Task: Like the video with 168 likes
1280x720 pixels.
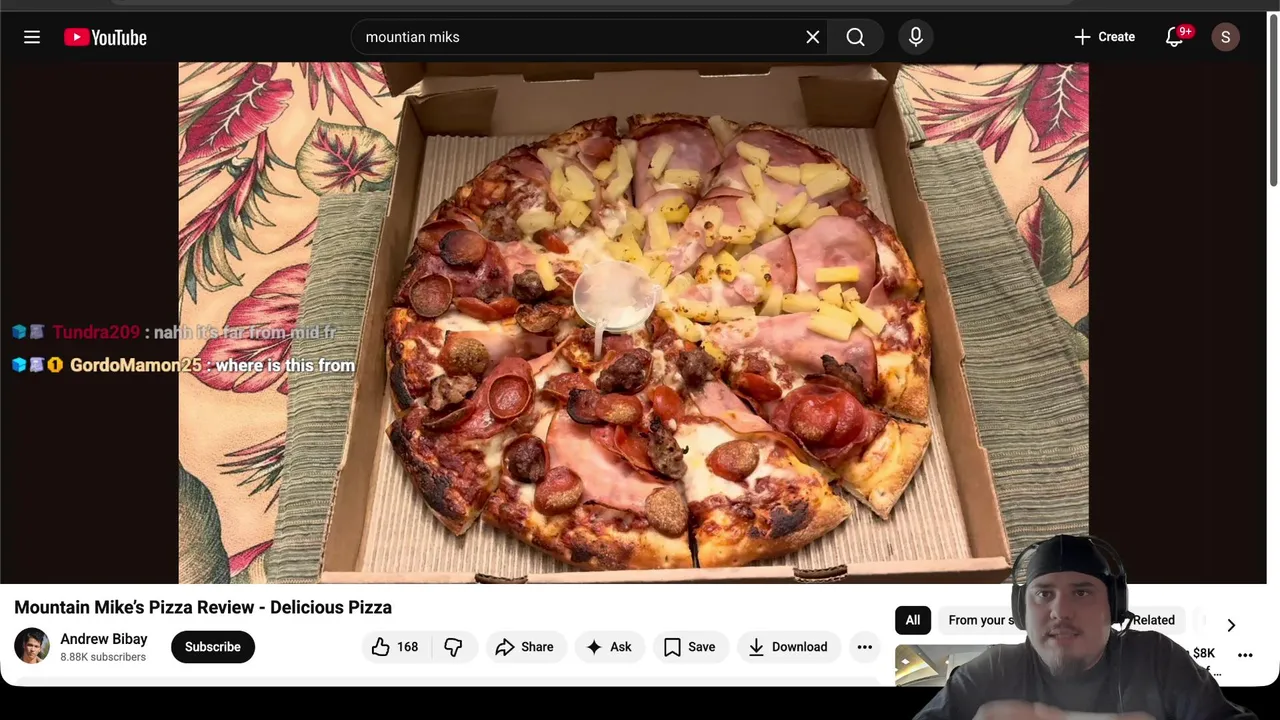Action: tap(395, 647)
